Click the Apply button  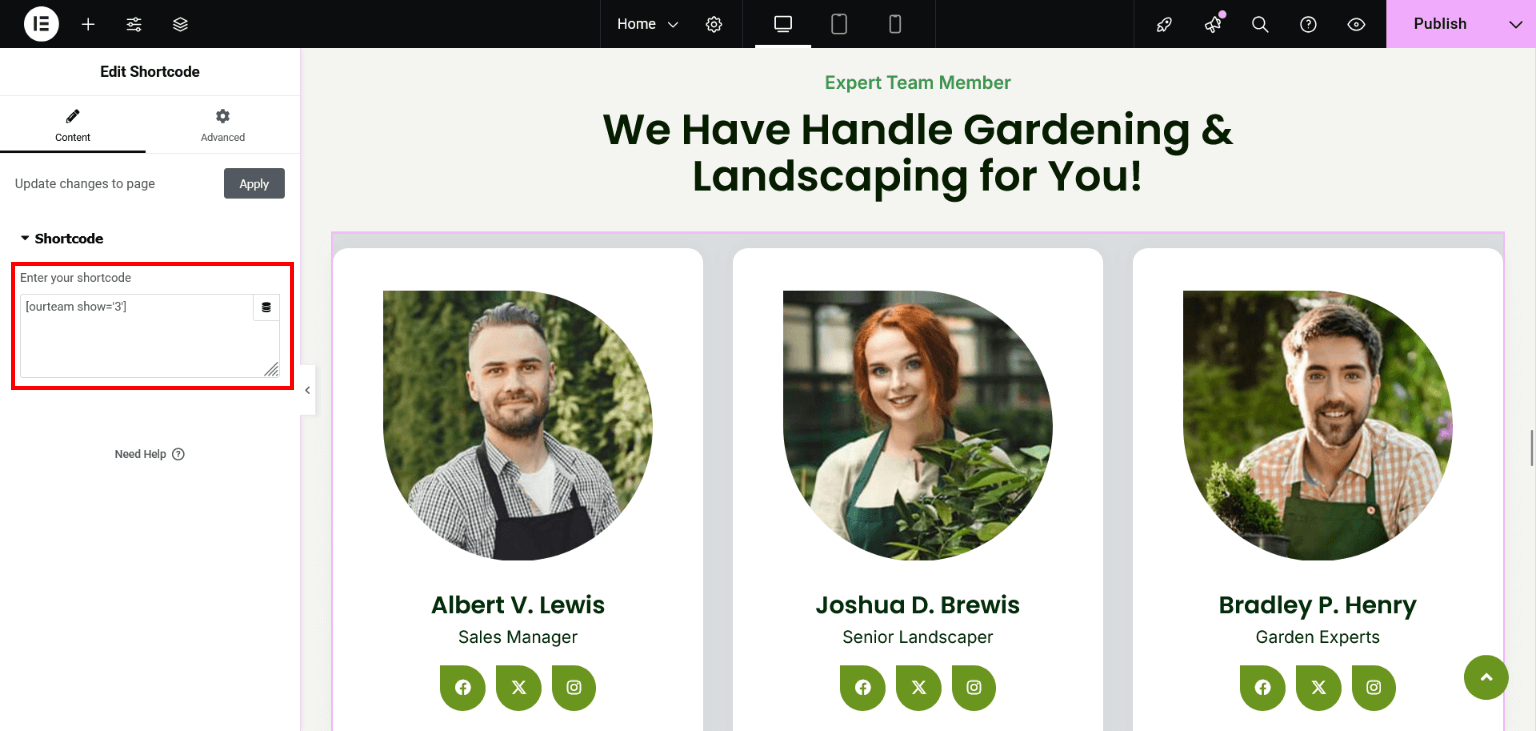(x=254, y=184)
